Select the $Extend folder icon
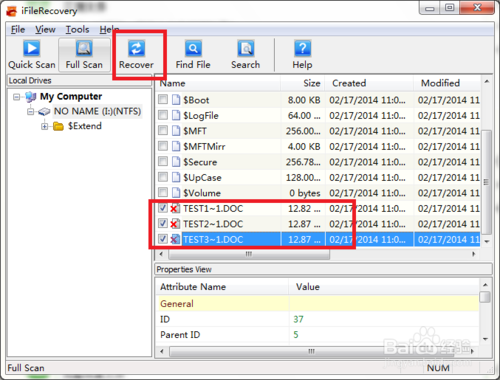 (58, 126)
